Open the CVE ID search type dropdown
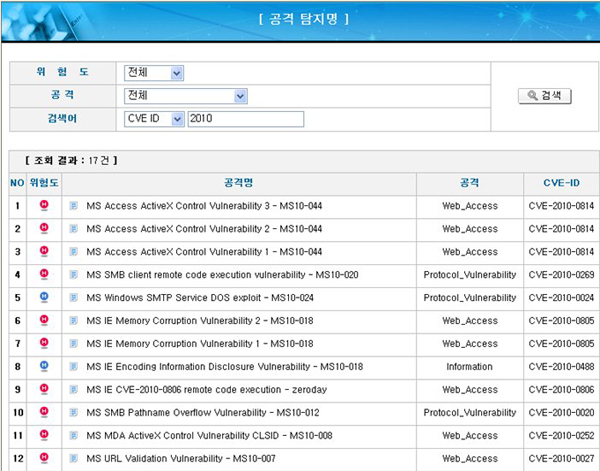Viewport: 600px width, 471px height. click(154, 119)
